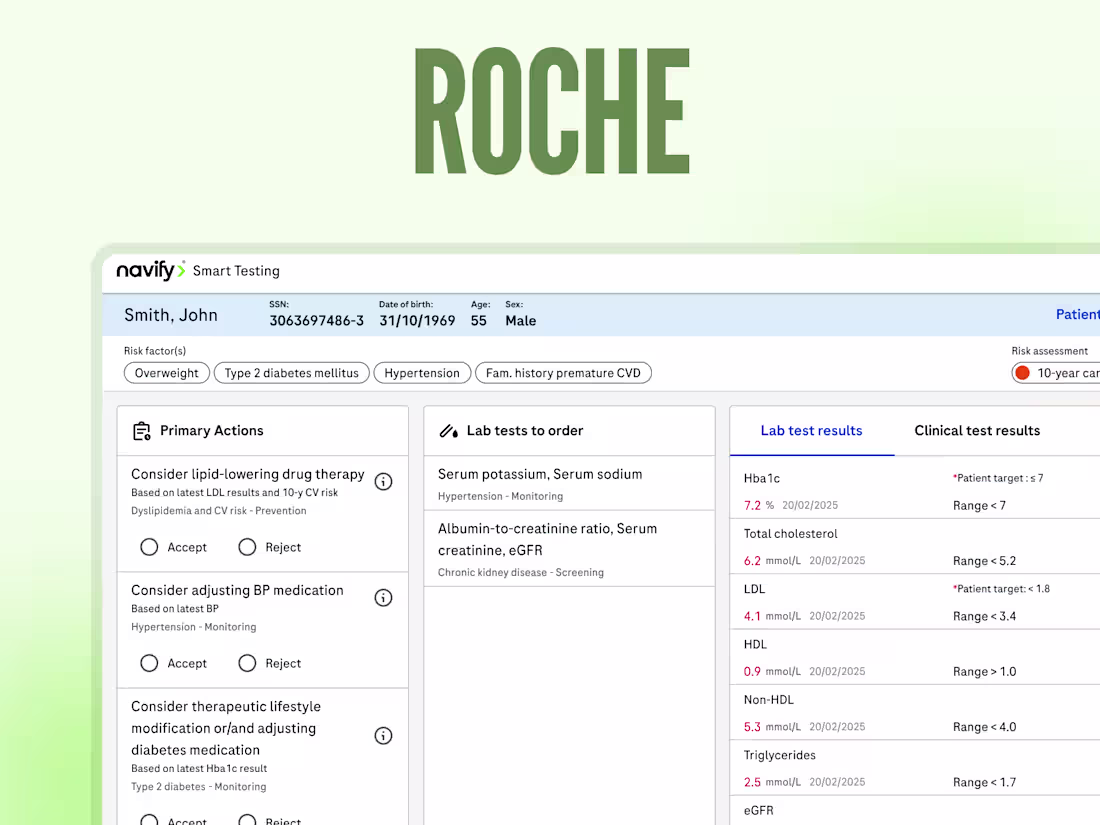The height and width of the screenshot is (825, 1100).
Task: Click the Smart Testing header label
Action: (x=236, y=271)
